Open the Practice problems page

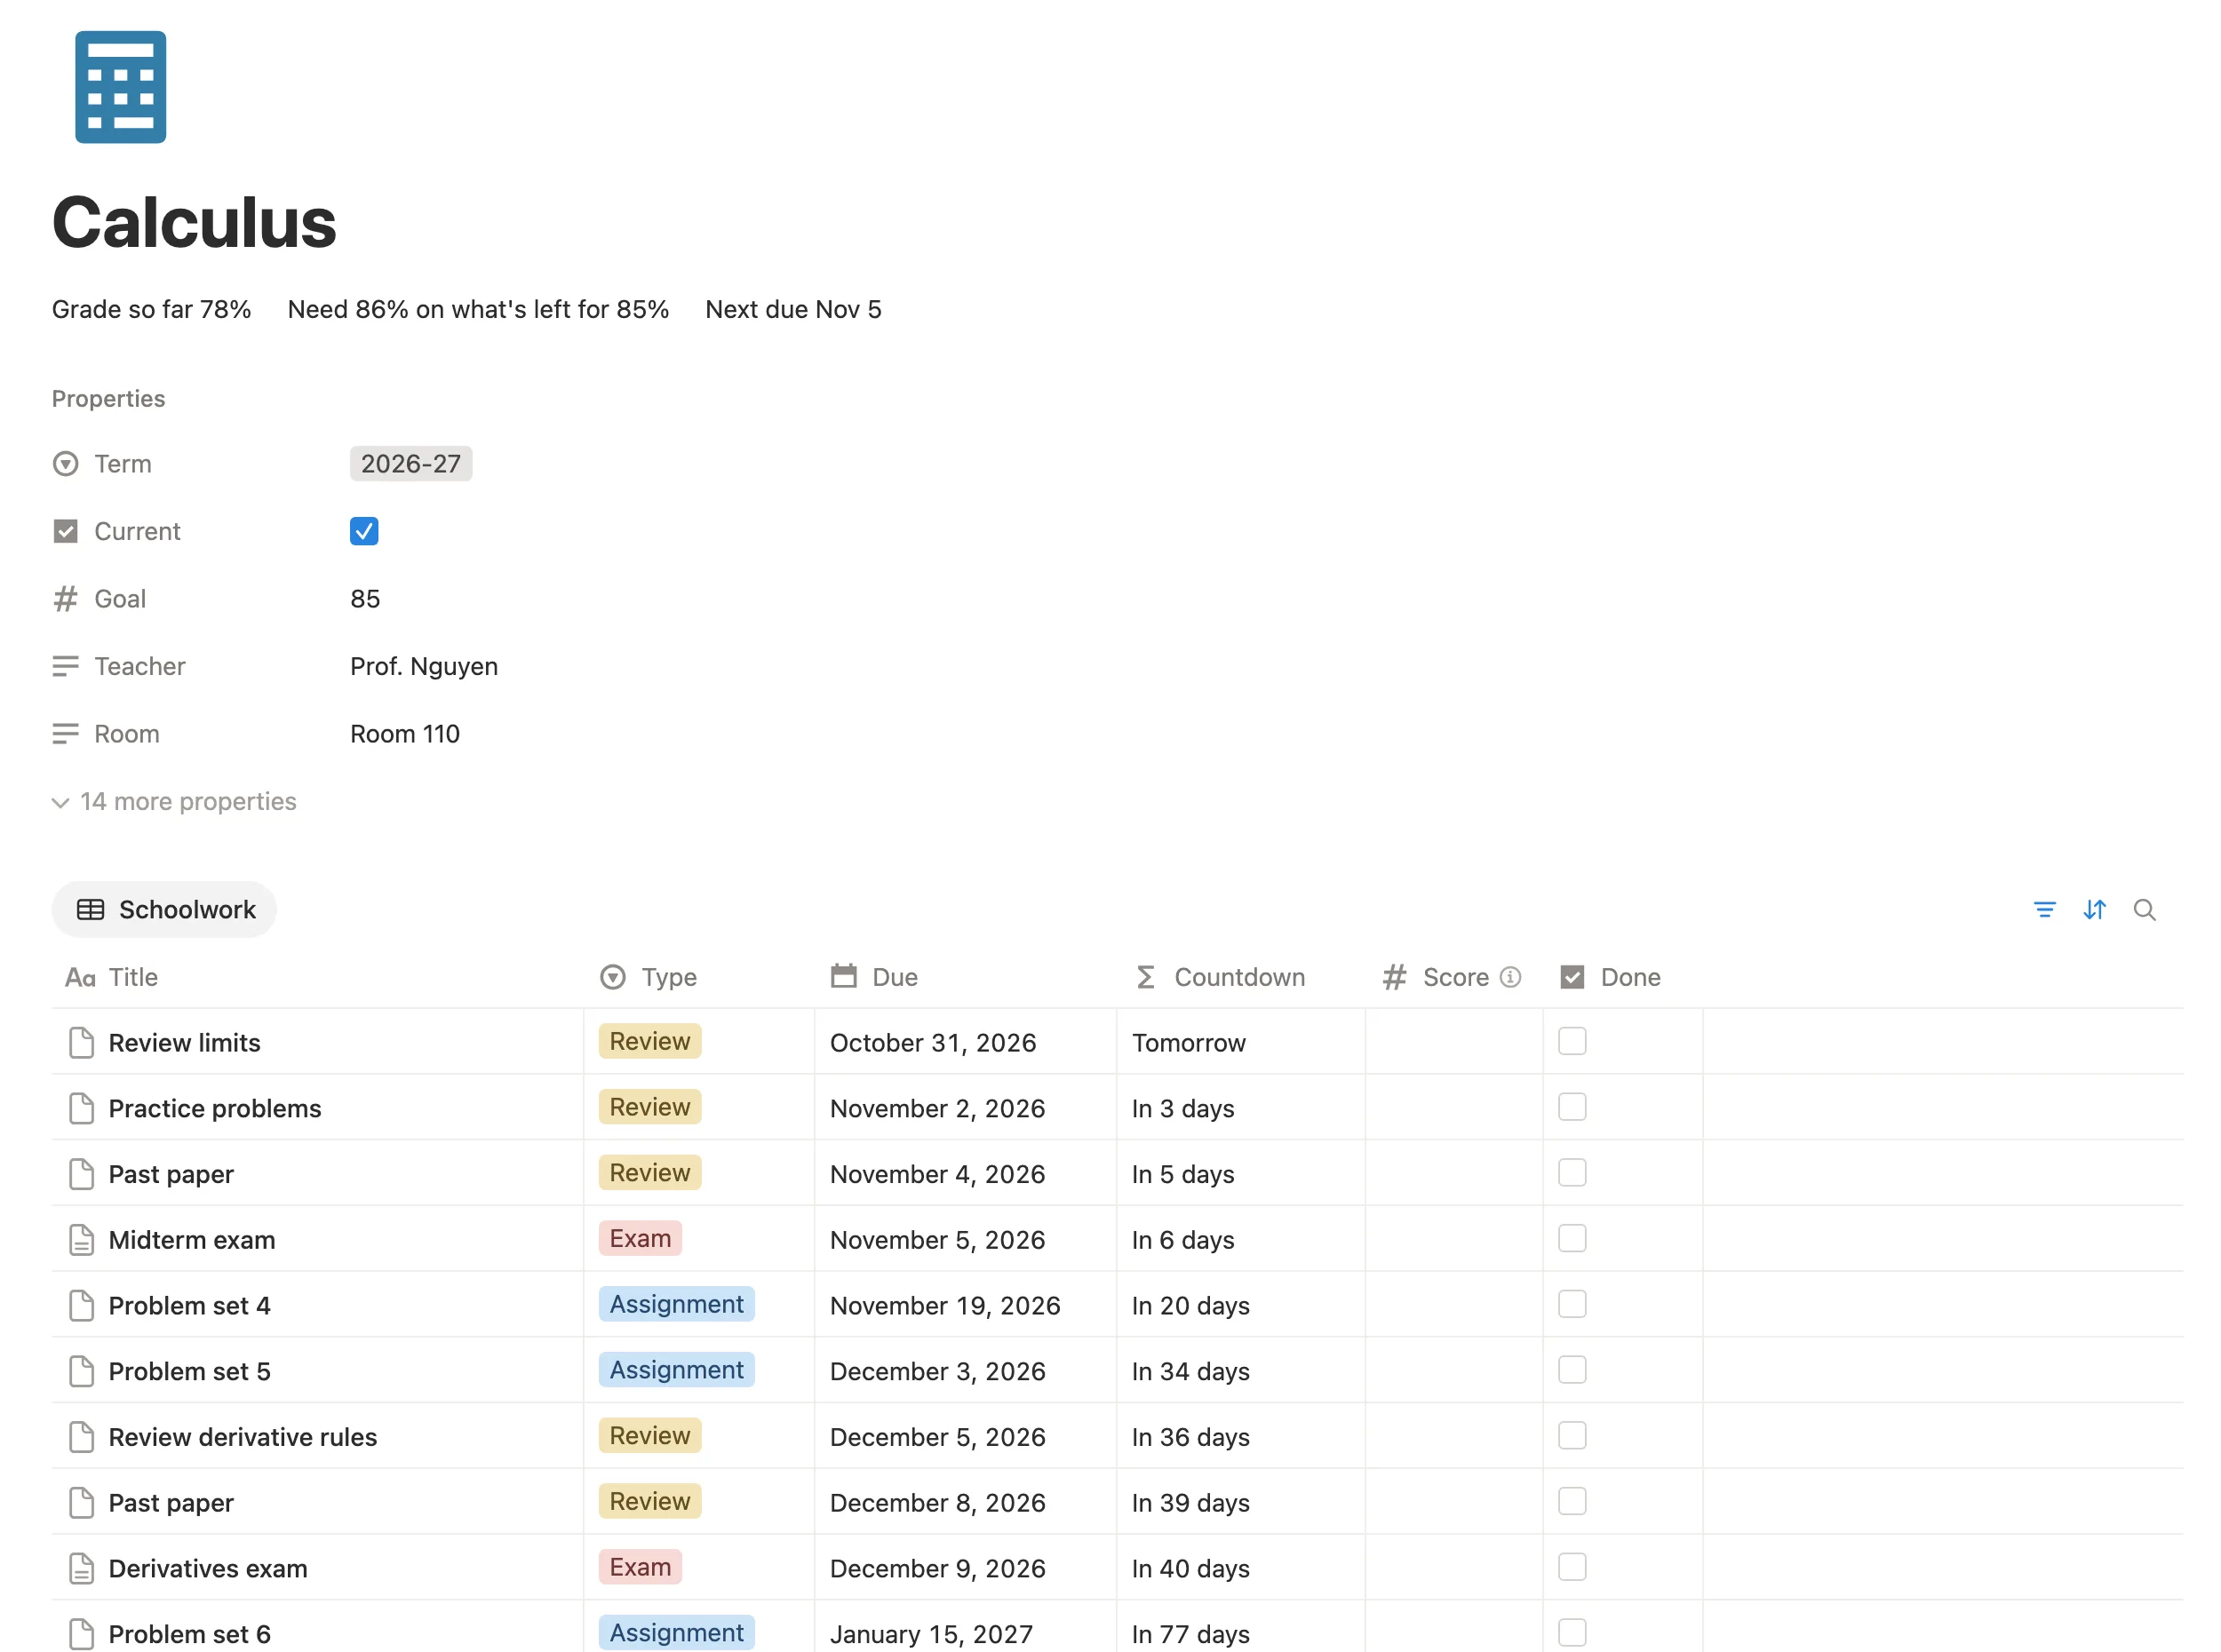(214, 1108)
